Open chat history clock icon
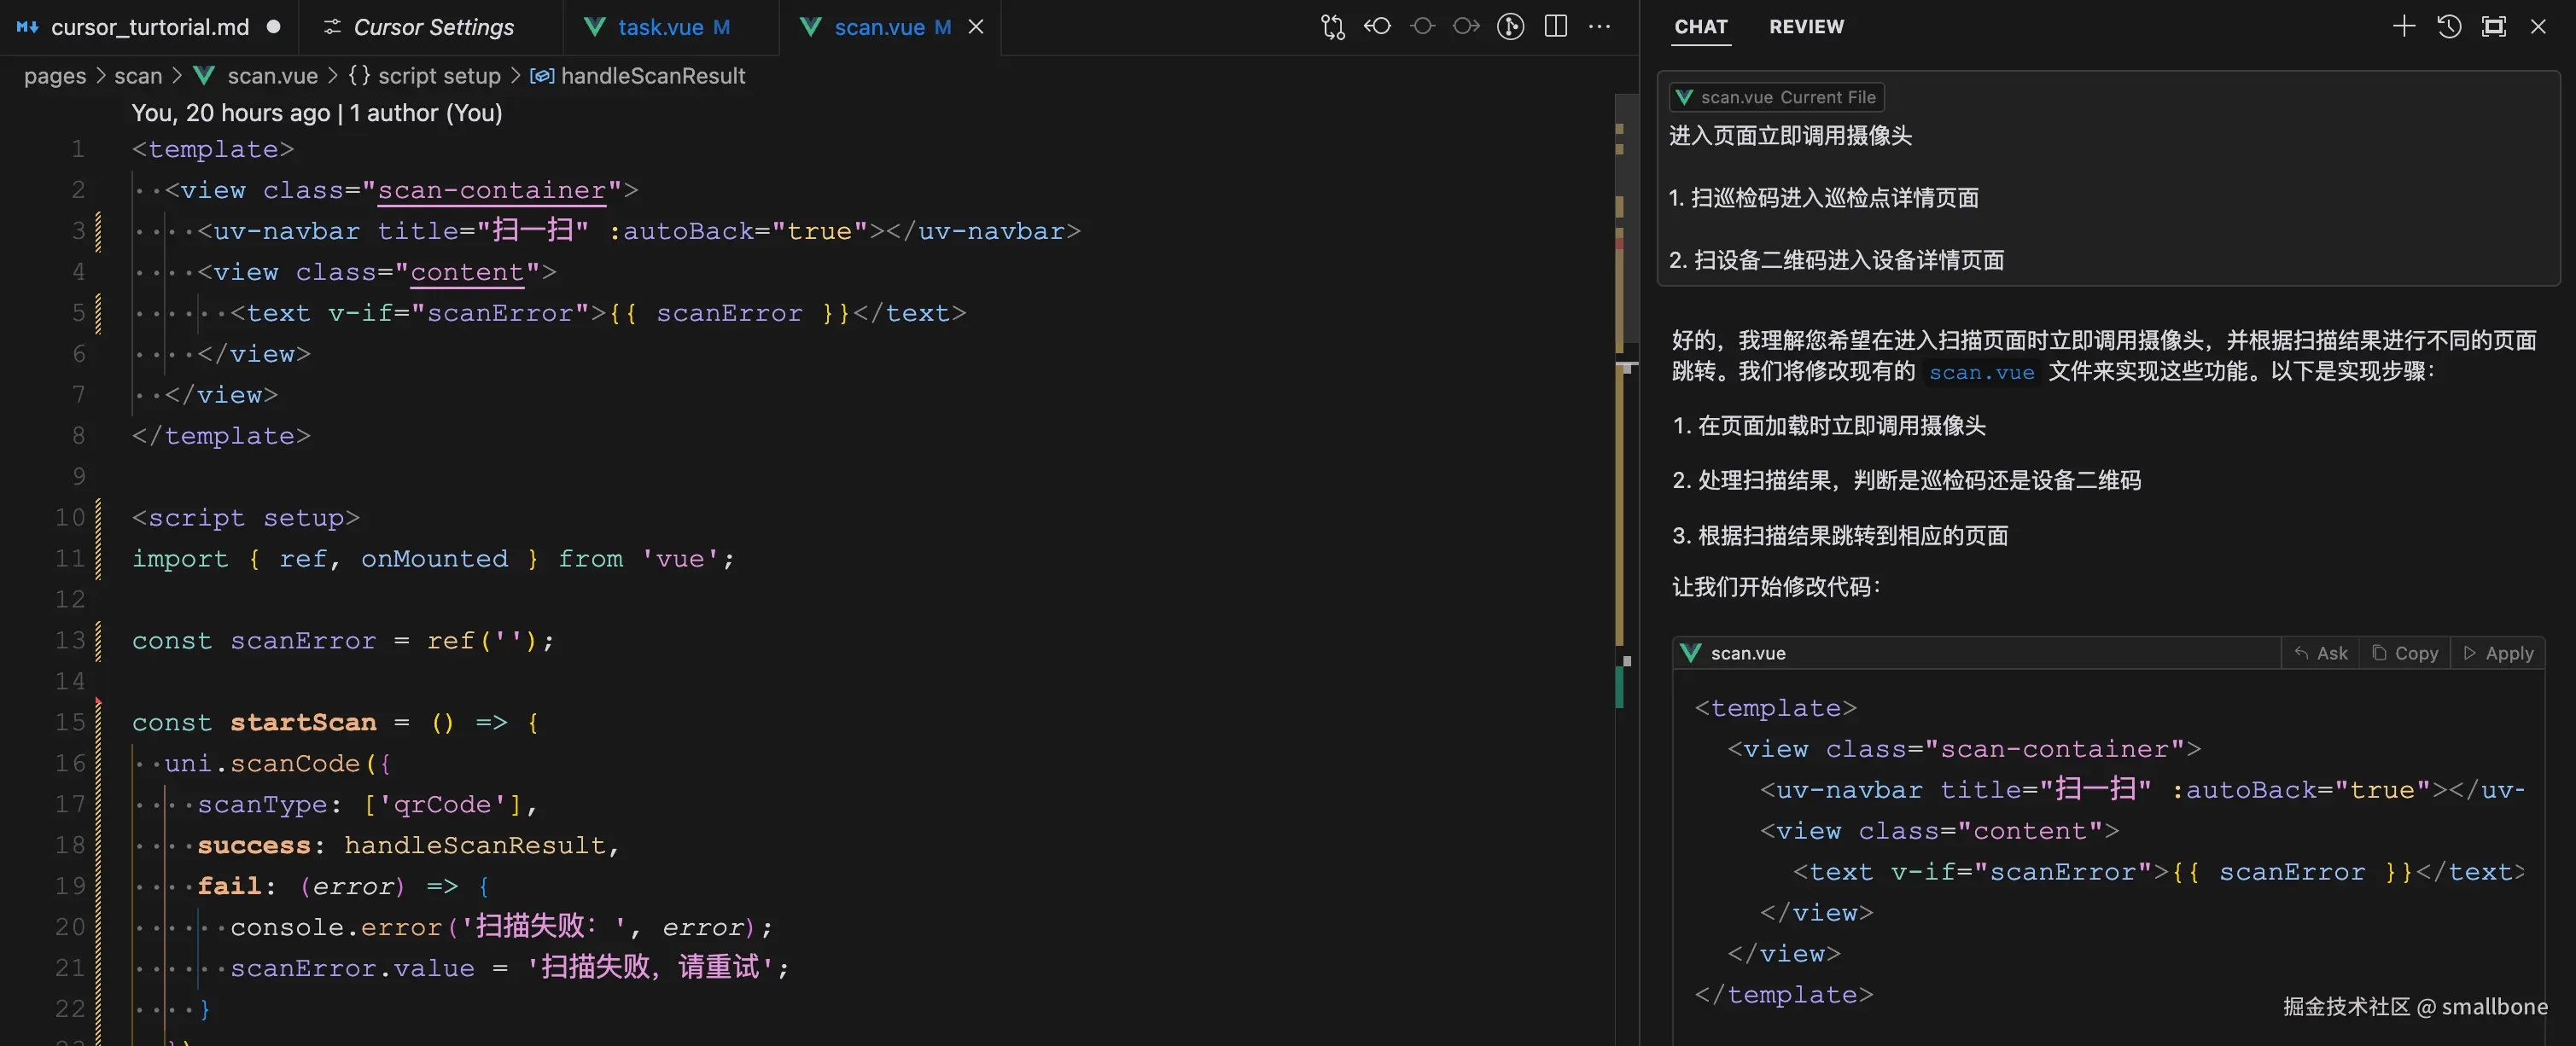The image size is (2576, 1046). coord(2448,27)
